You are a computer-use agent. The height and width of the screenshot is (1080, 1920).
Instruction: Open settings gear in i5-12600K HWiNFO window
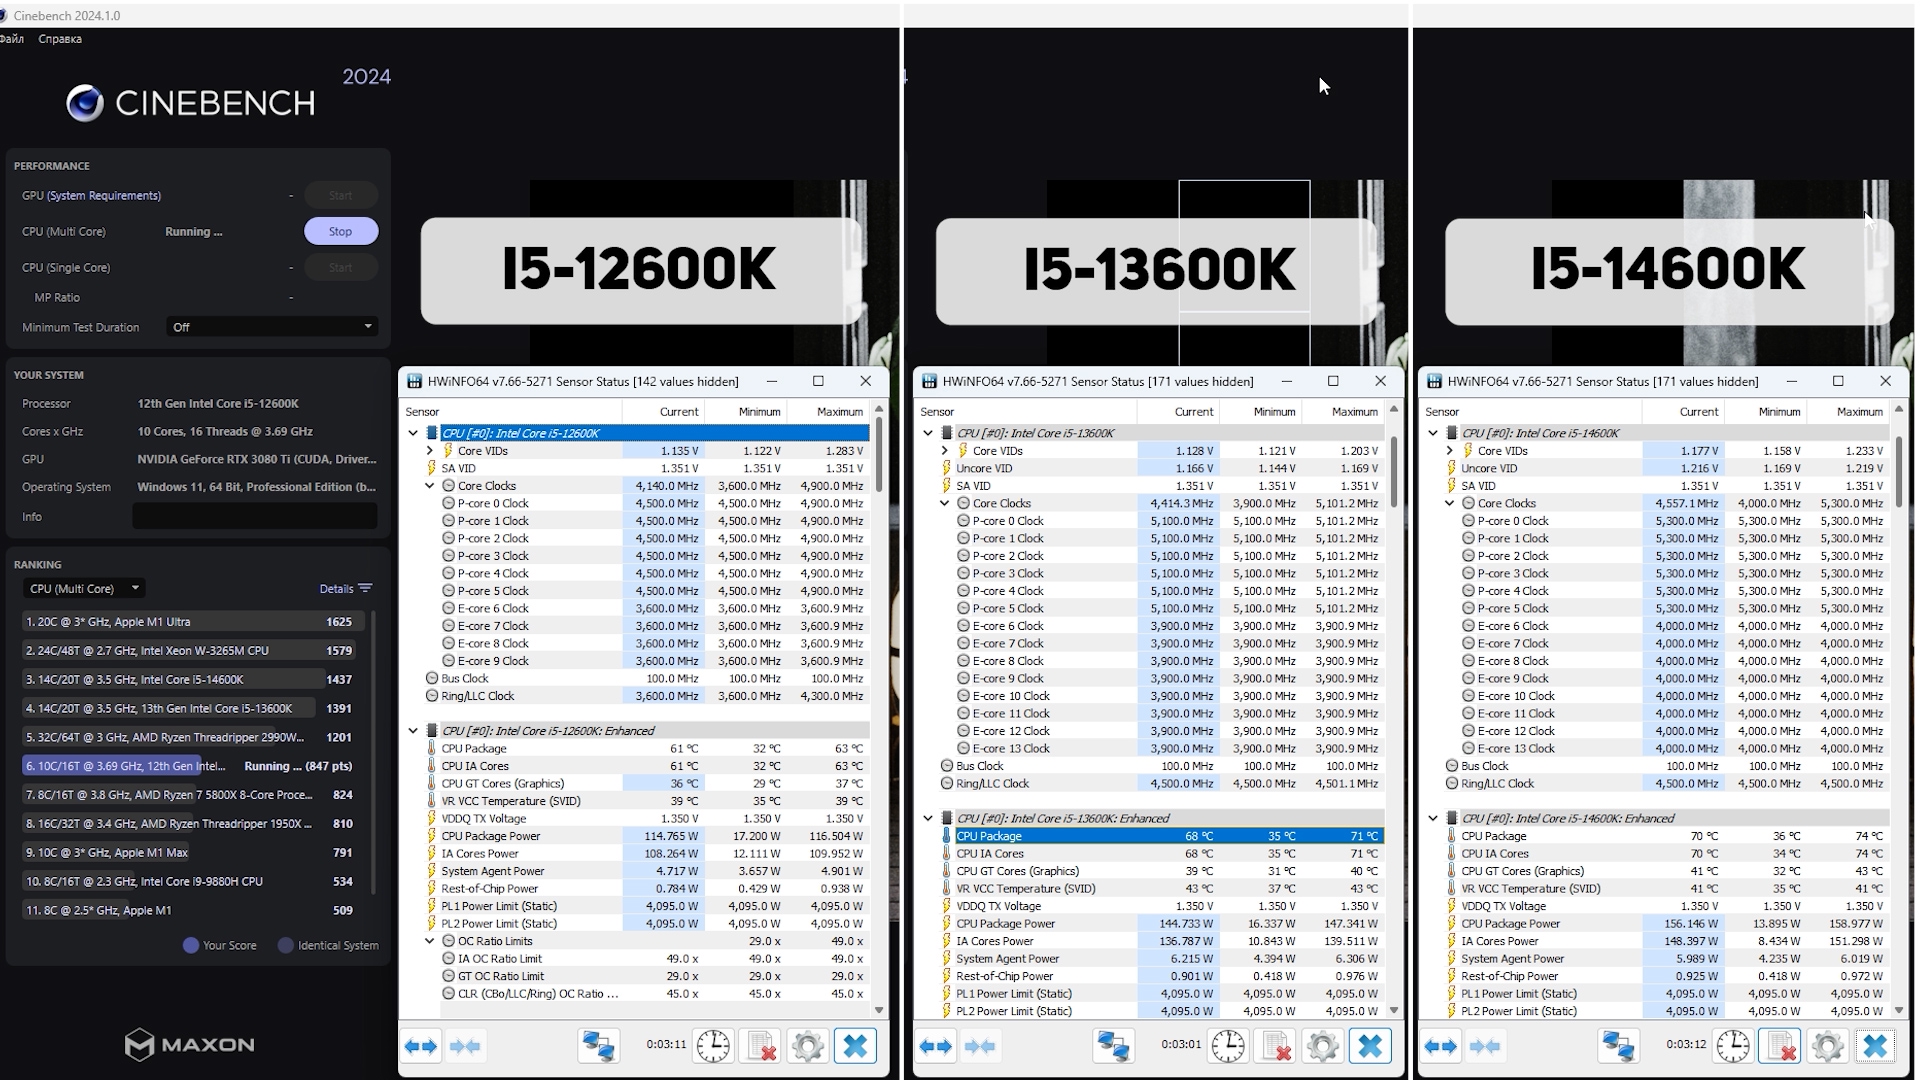[x=807, y=1046]
